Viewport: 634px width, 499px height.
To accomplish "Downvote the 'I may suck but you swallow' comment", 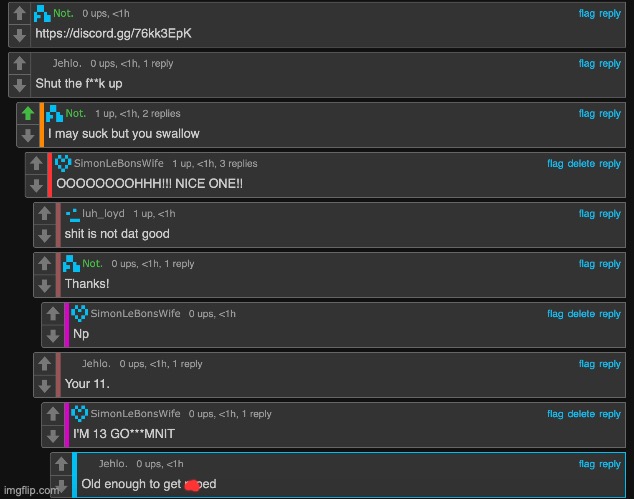I will pyautogui.click(x=28, y=135).
